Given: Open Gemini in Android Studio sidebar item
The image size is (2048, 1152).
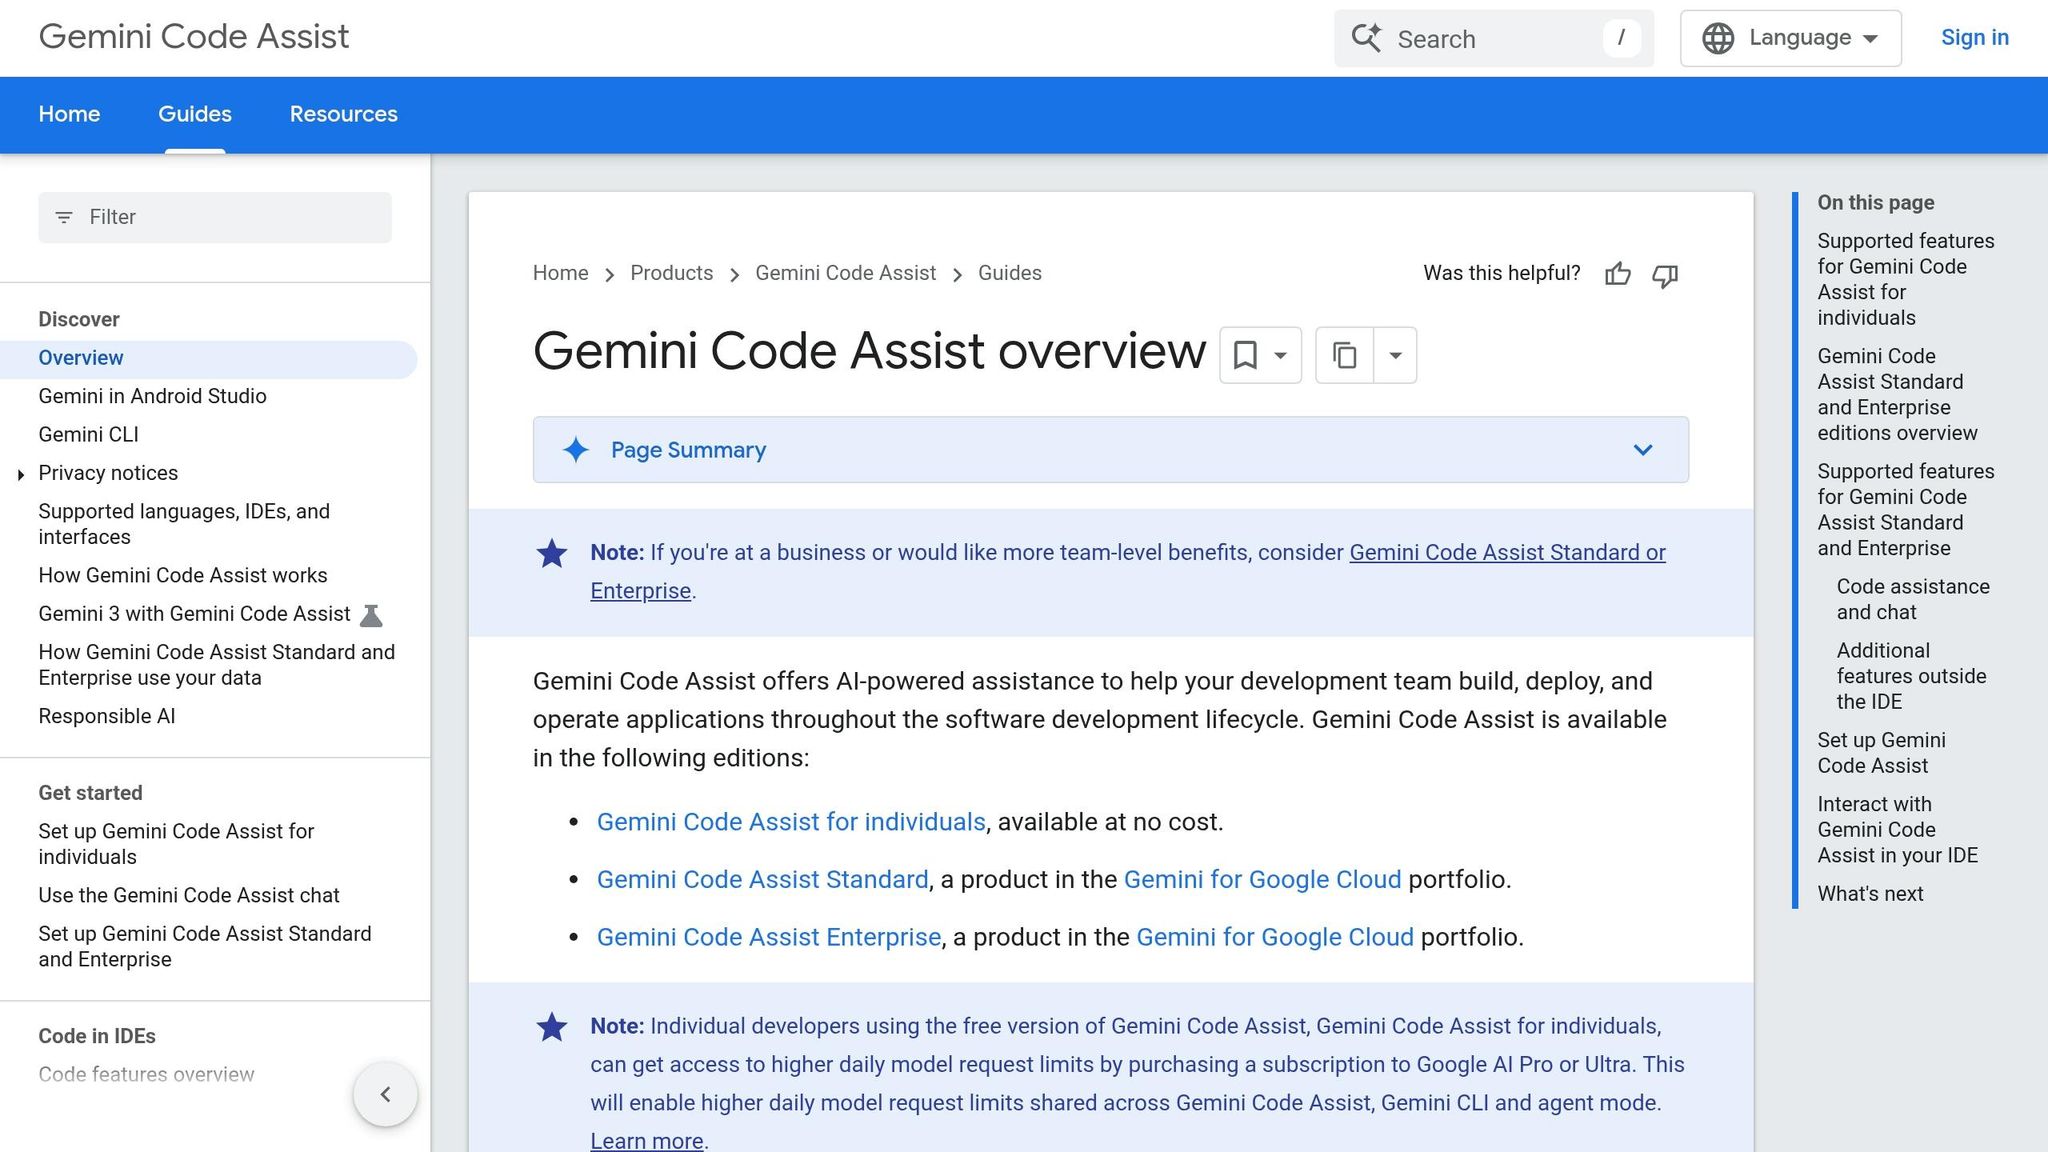Looking at the screenshot, I should [152, 396].
